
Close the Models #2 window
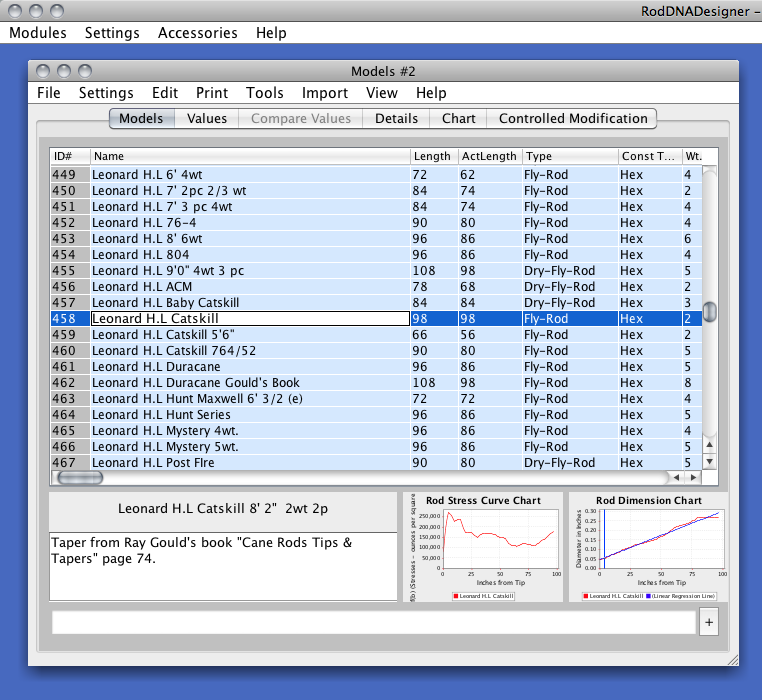[x=43, y=71]
